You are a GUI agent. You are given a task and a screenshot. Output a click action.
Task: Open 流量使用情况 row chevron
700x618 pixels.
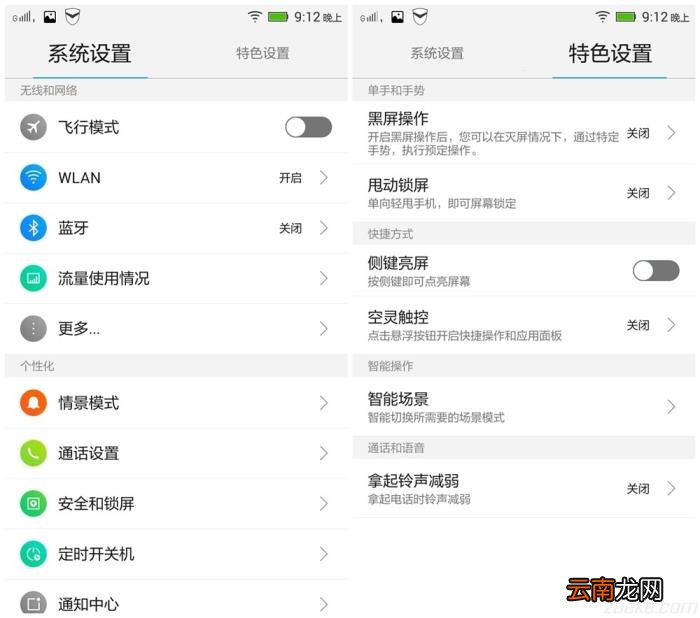324,278
